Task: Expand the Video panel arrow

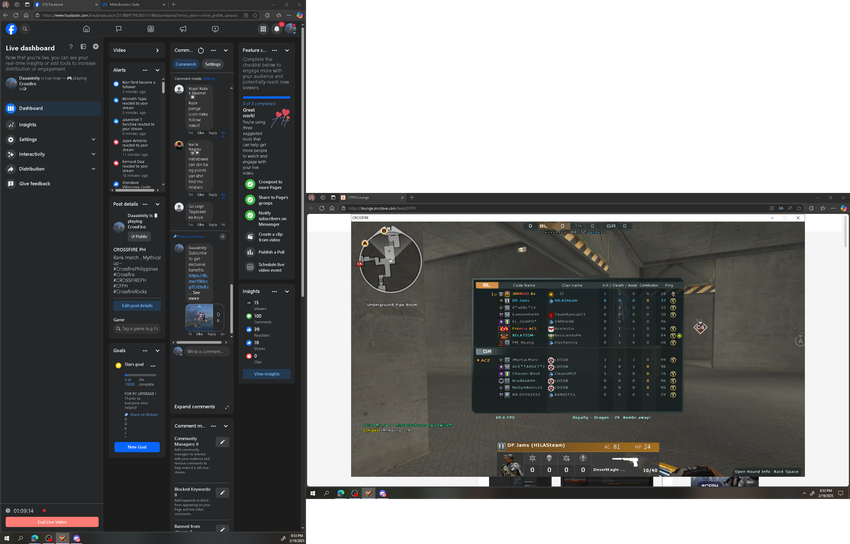Action: [157, 50]
